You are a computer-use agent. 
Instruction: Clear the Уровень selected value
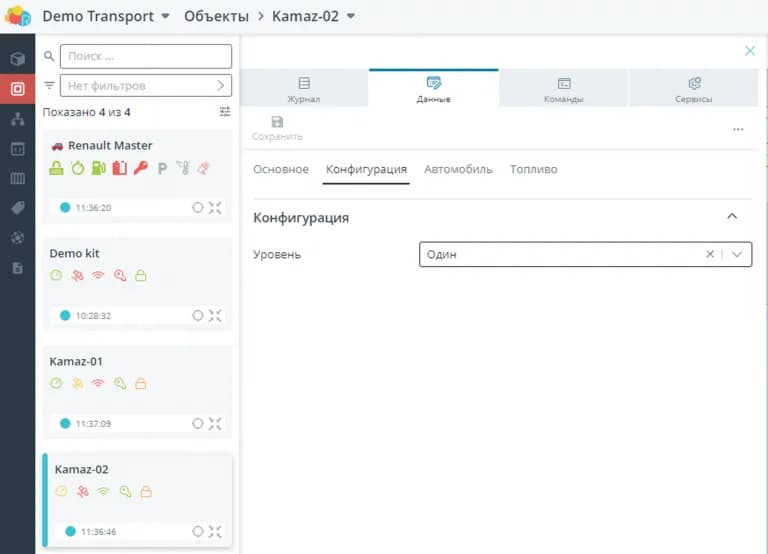(710, 254)
